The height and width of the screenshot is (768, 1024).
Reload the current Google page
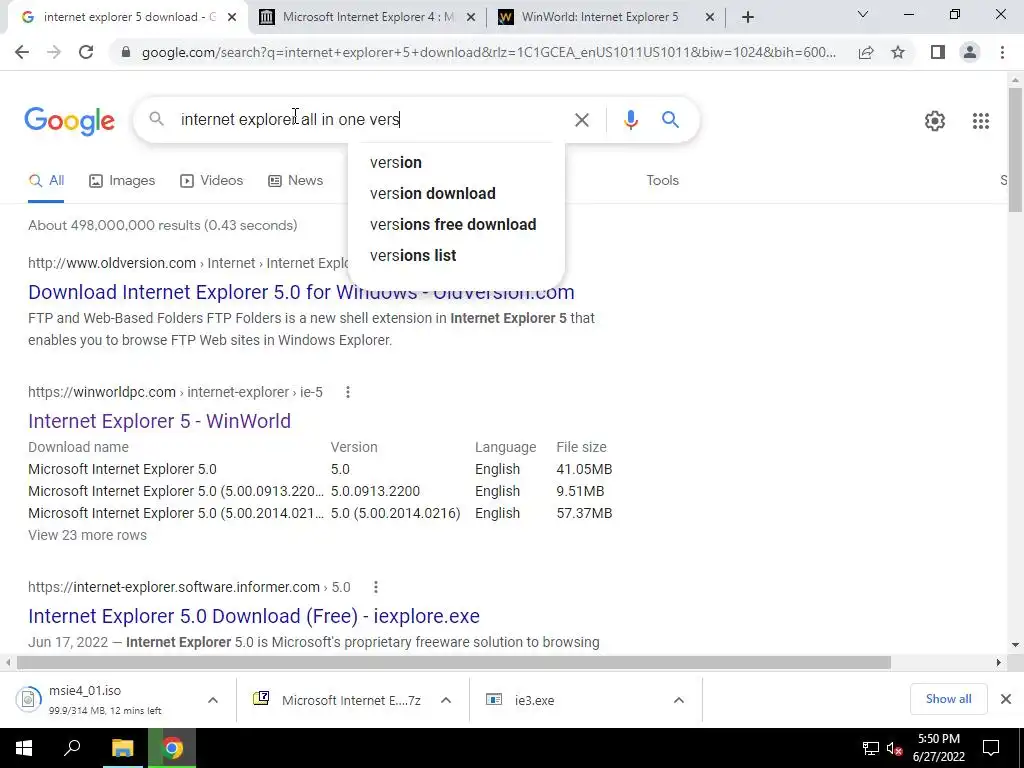pos(86,52)
